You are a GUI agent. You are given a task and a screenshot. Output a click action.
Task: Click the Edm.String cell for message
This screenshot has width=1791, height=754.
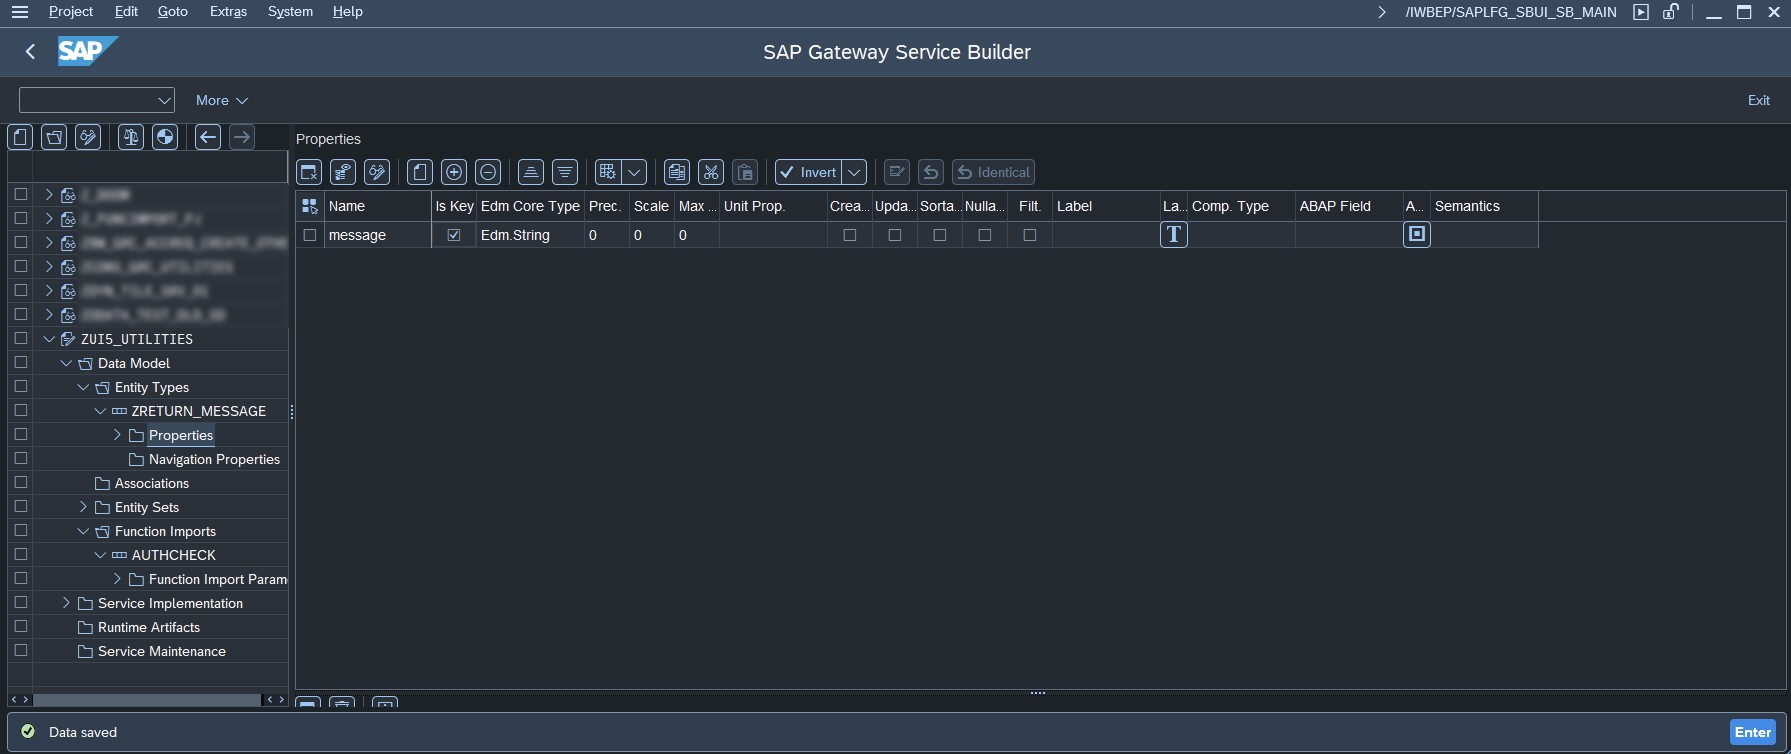[530, 235]
